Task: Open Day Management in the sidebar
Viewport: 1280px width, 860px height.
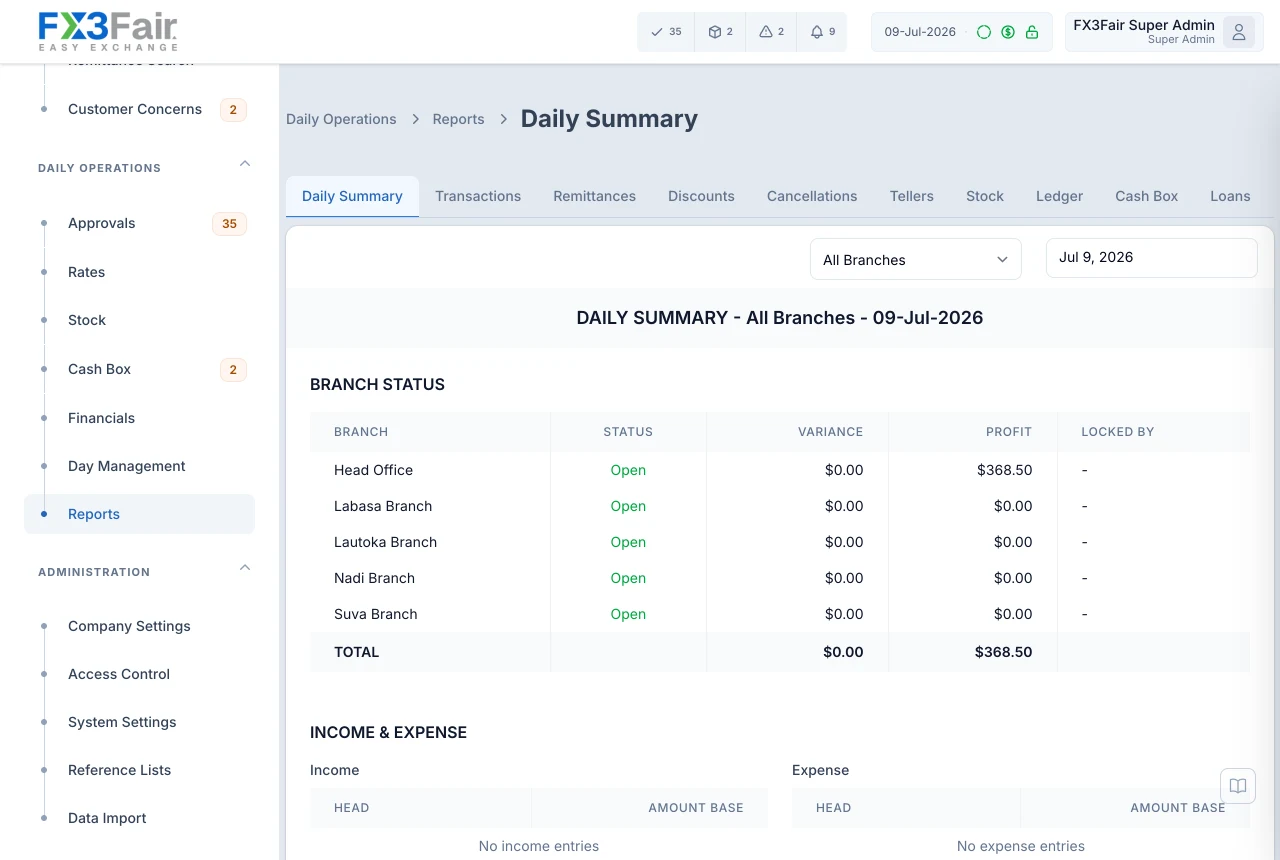Action: coord(139,466)
